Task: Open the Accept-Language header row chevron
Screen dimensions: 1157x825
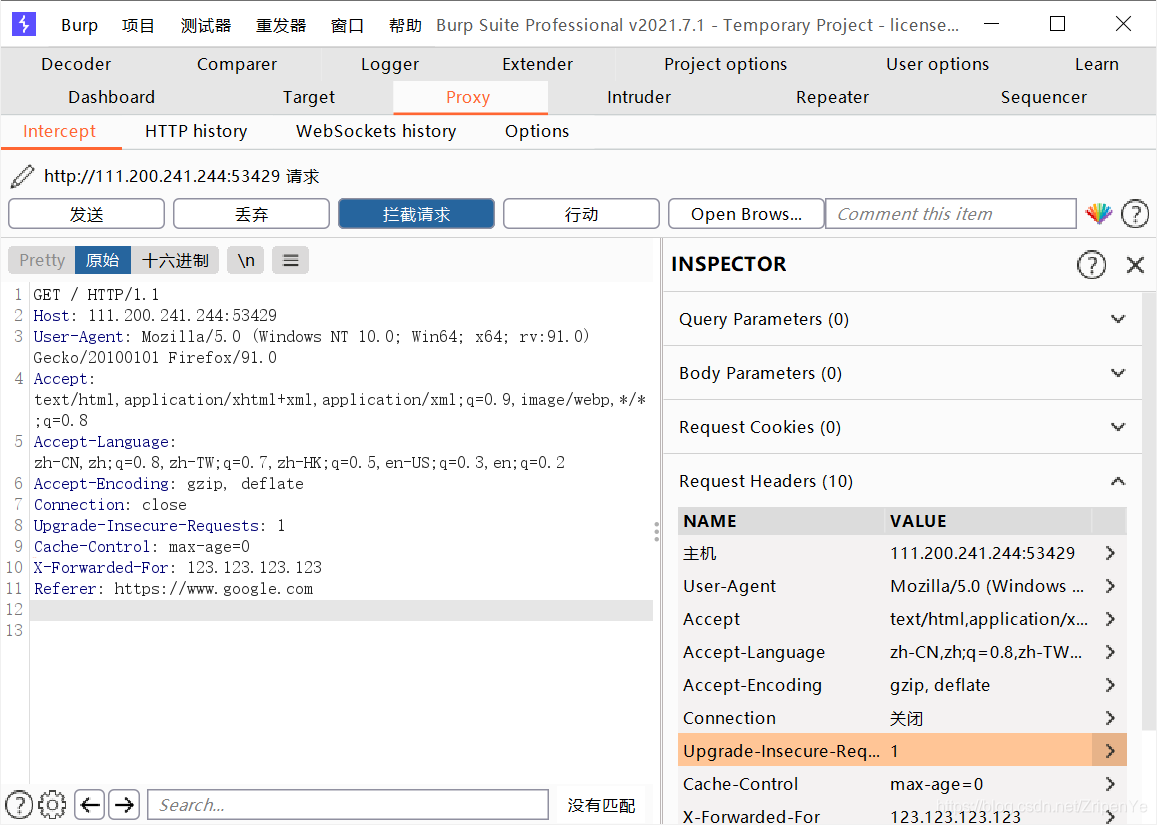Action: 1110,652
